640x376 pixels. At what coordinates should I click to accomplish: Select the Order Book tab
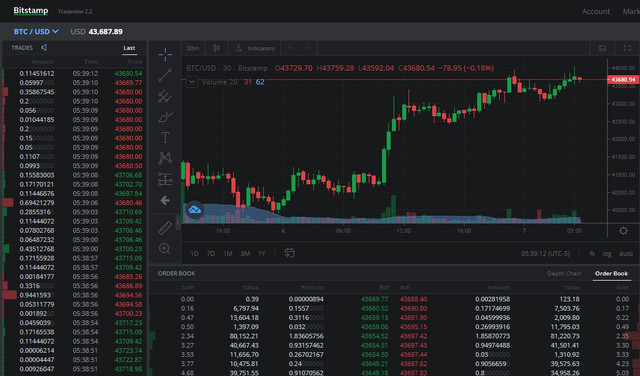[x=611, y=274]
